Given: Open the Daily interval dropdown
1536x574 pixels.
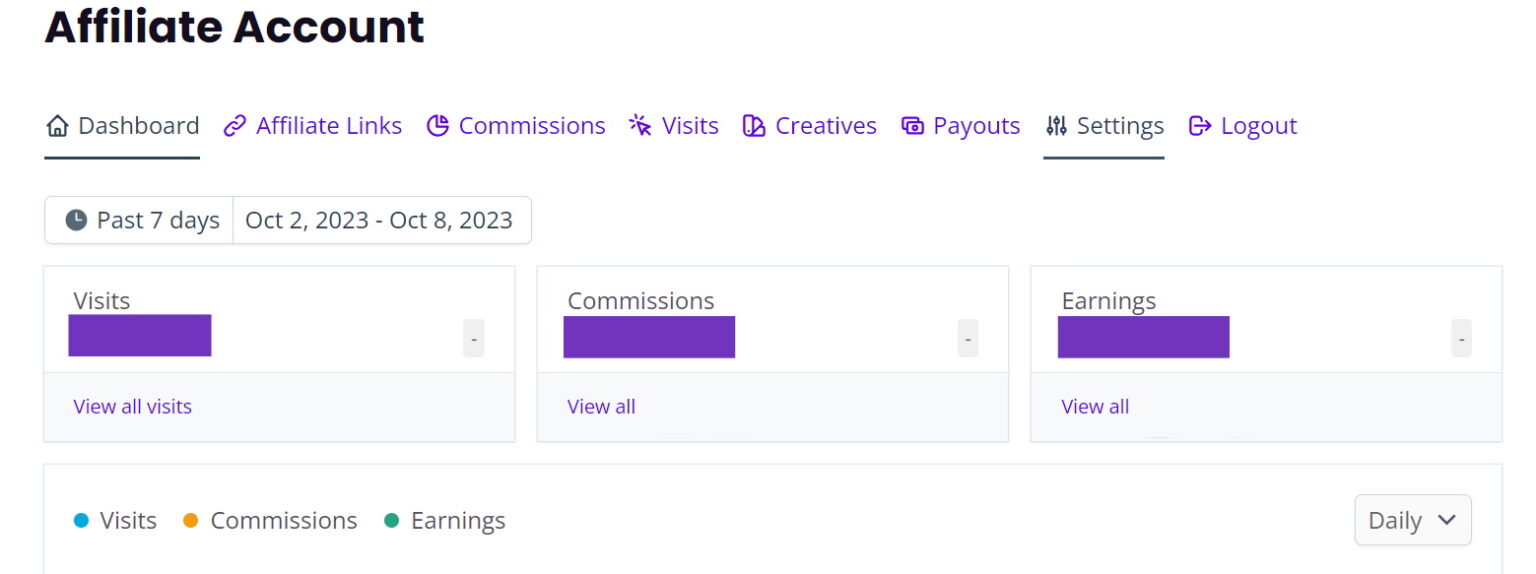Looking at the screenshot, I should [1412, 520].
